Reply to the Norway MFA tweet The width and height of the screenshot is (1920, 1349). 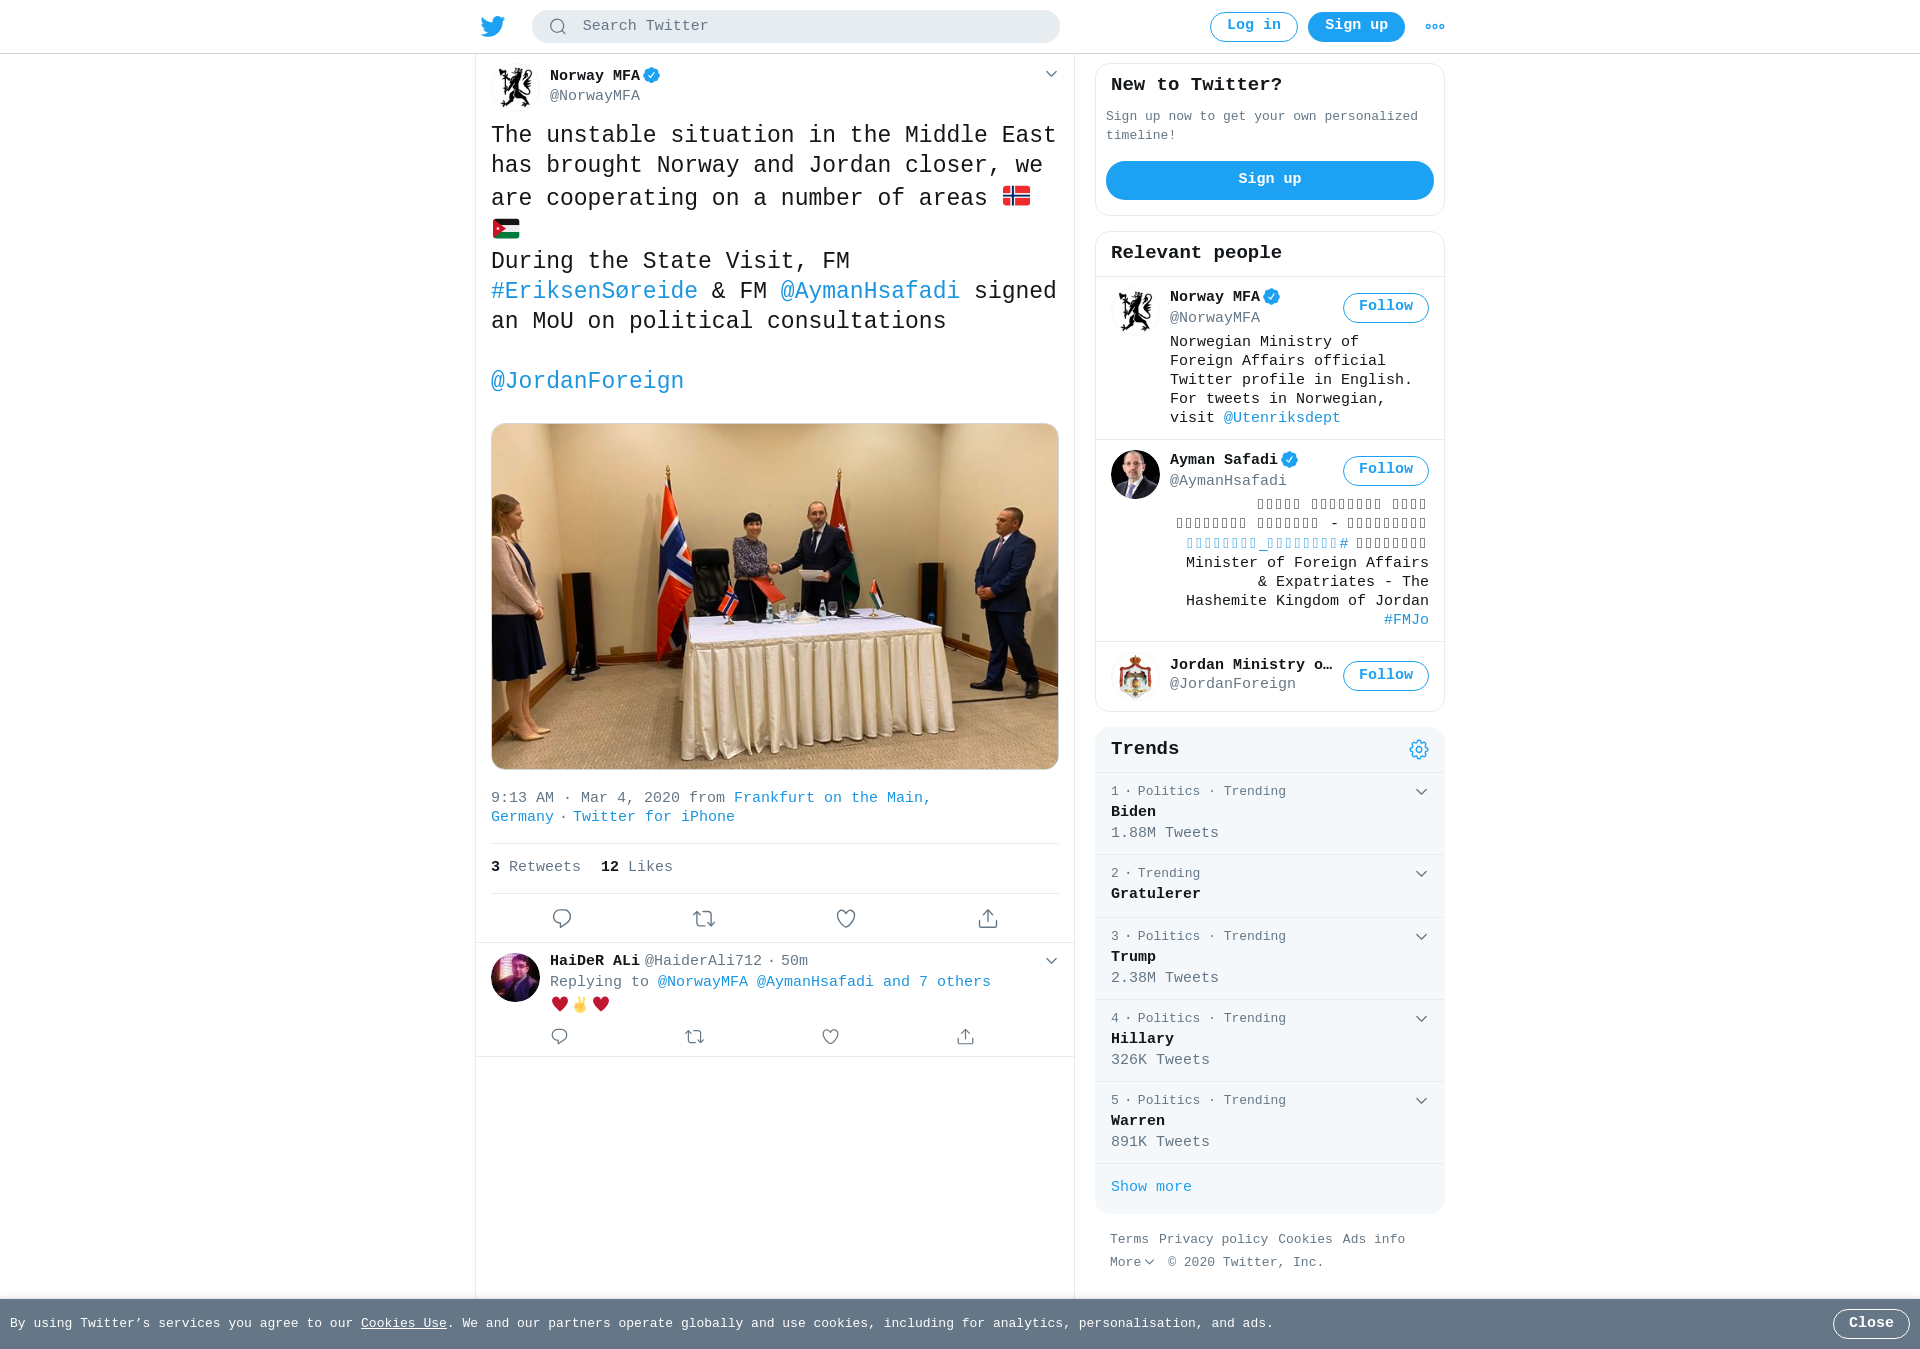coord(562,918)
